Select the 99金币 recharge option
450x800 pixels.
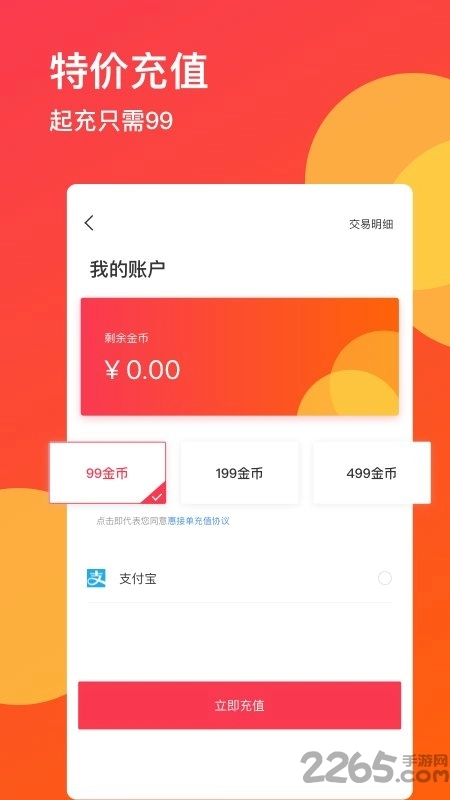108,472
